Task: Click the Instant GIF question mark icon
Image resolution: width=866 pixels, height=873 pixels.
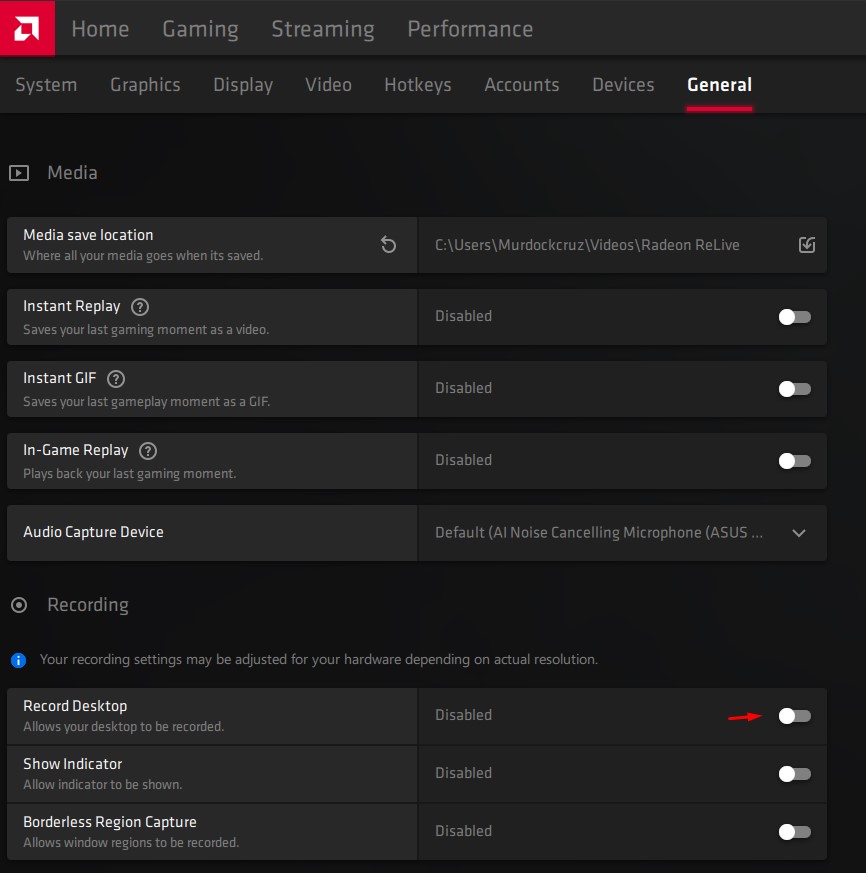Action: point(115,379)
